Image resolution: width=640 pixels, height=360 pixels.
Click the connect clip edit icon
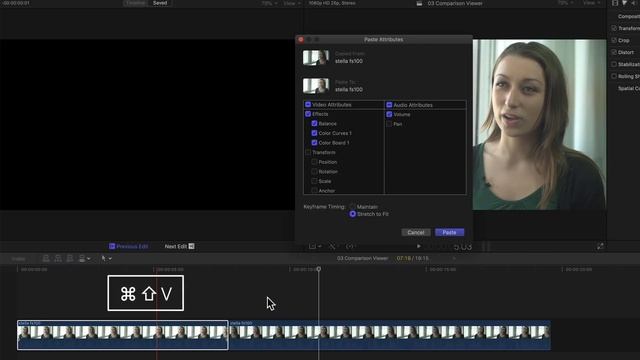pos(46,258)
